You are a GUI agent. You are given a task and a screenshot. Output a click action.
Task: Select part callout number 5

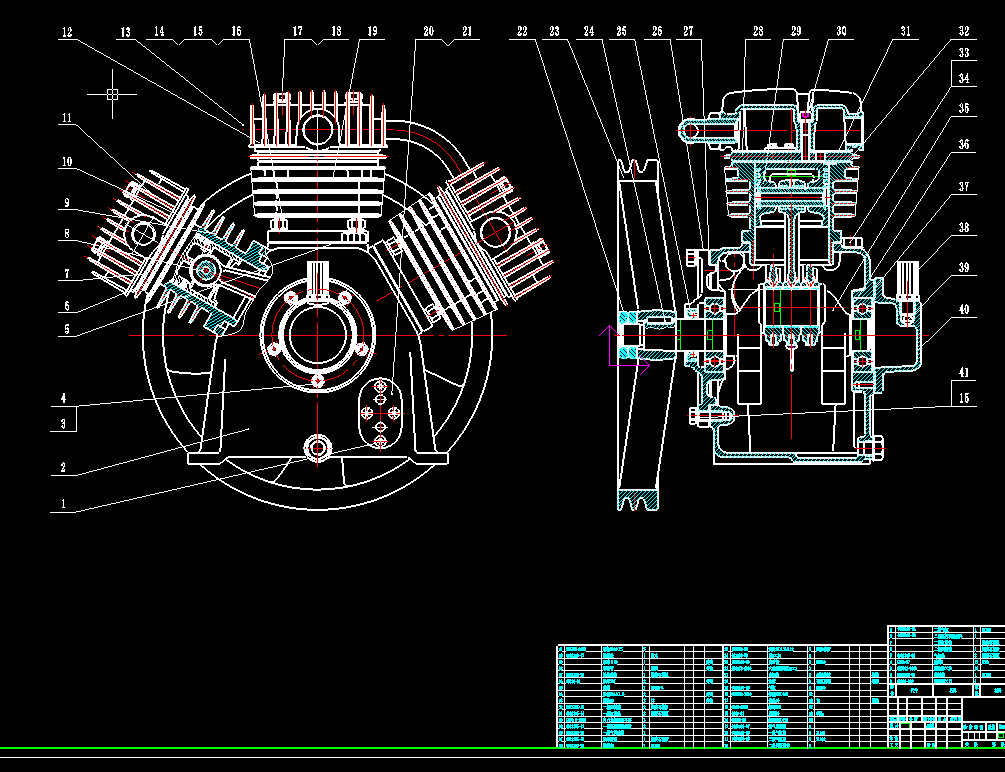click(x=67, y=329)
